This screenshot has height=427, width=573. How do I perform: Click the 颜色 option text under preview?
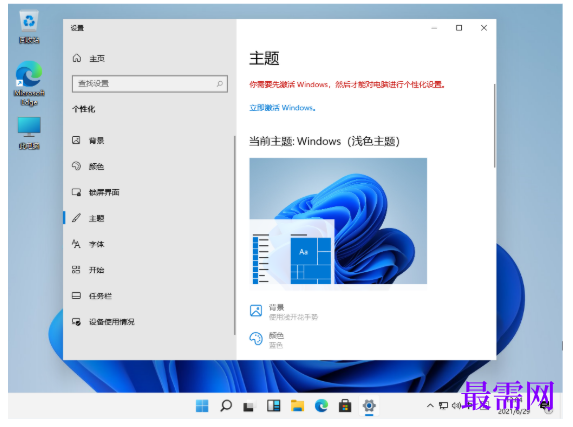276,335
